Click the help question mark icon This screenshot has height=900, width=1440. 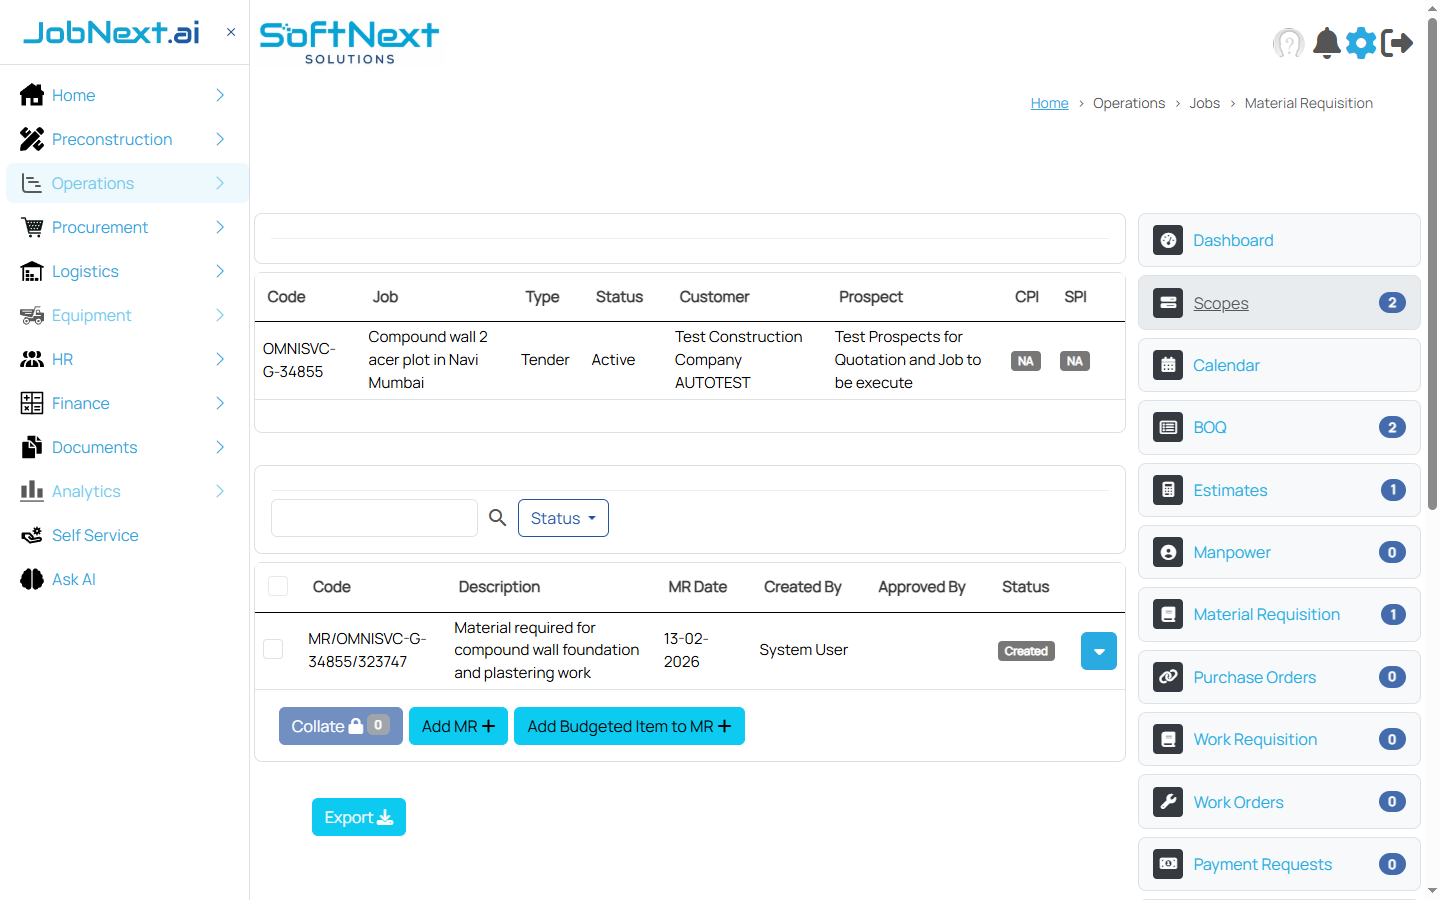(x=1289, y=43)
